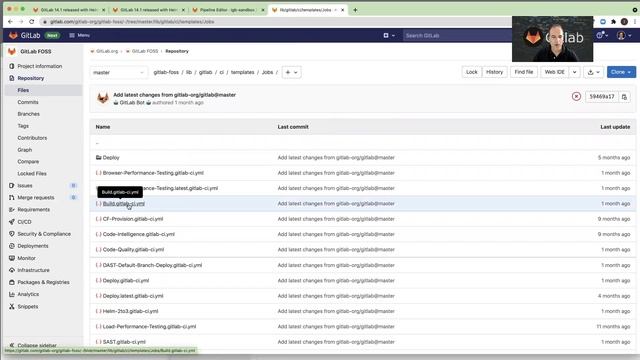Open SAST.gitlab-ci.yml file

[124, 342]
